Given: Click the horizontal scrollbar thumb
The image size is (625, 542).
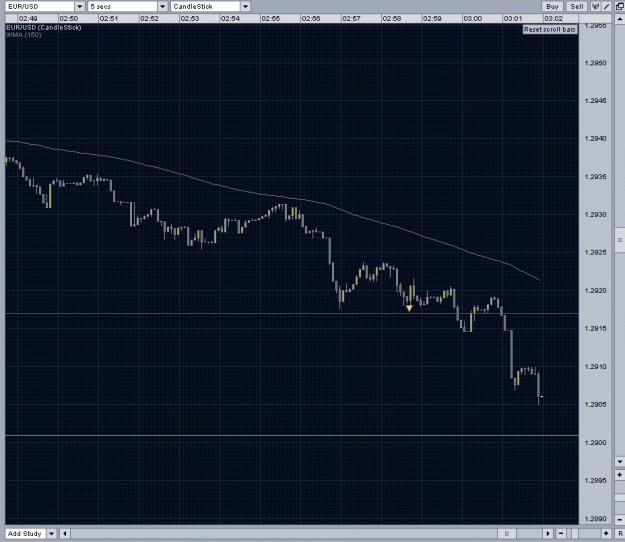Looking at the screenshot, I should [x=507, y=533].
